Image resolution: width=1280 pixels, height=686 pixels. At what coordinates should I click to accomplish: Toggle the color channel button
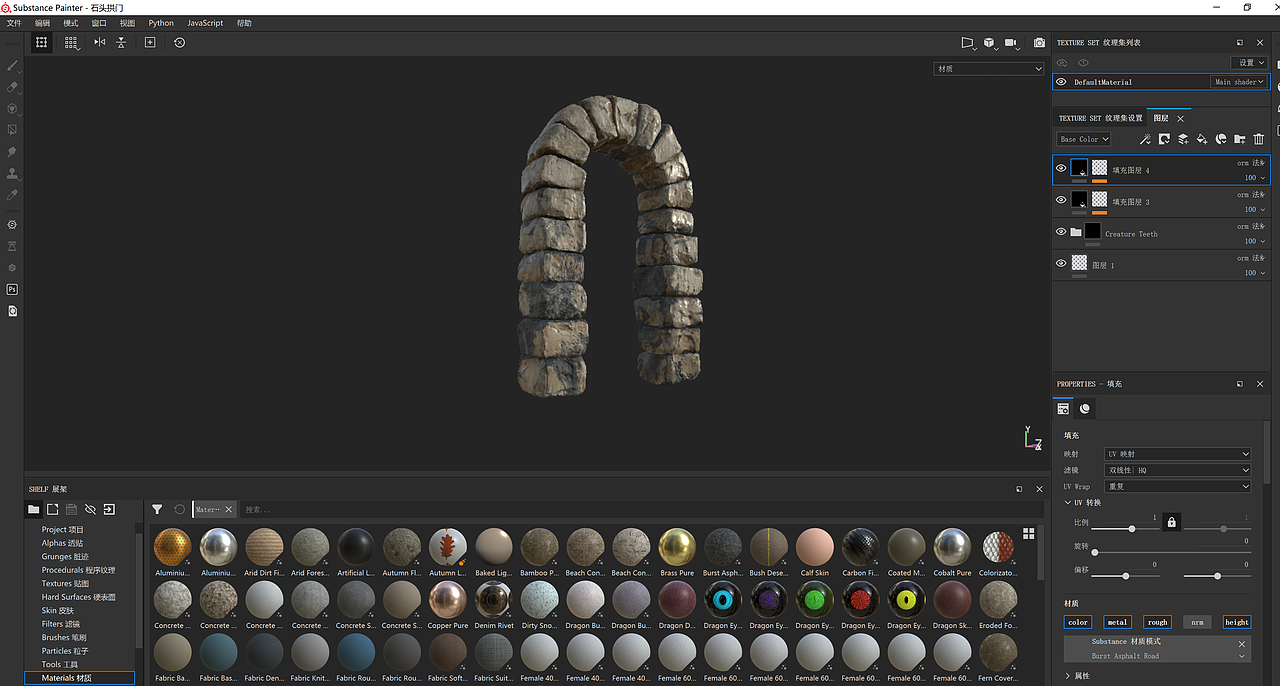click(1078, 622)
